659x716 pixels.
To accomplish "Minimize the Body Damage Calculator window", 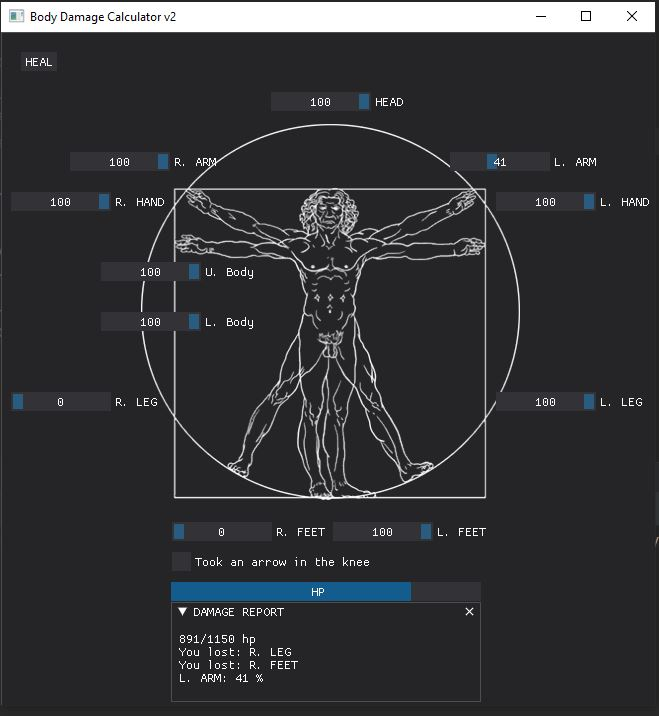I will pyautogui.click(x=541, y=16).
